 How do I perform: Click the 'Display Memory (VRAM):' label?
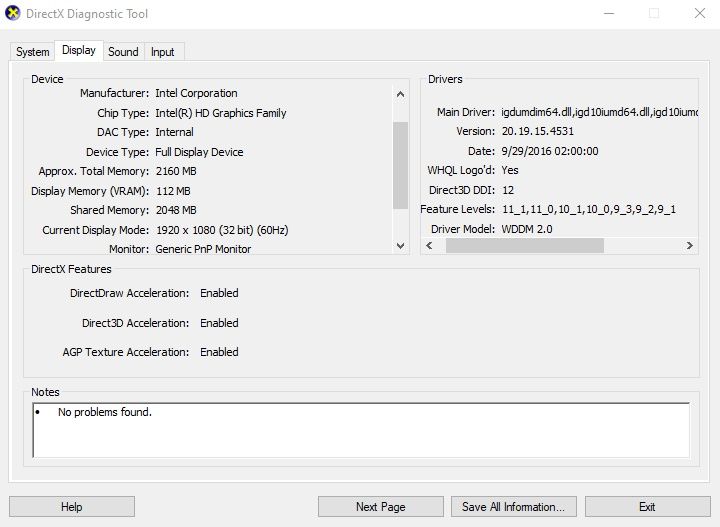(90, 191)
